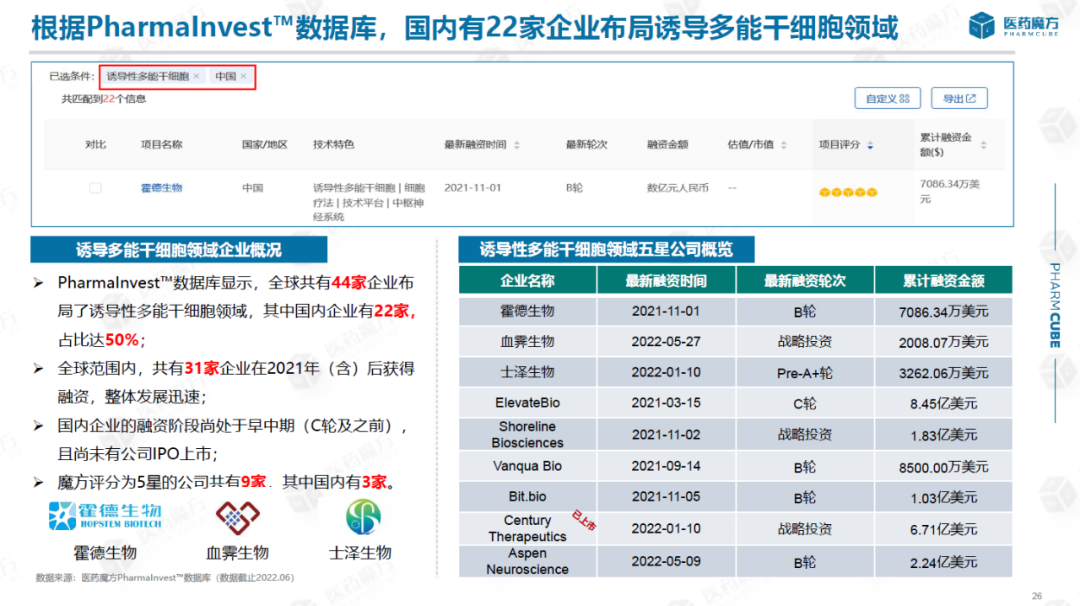Sort by 估值/市值 column arrows
1080x606 pixels.
point(783,145)
